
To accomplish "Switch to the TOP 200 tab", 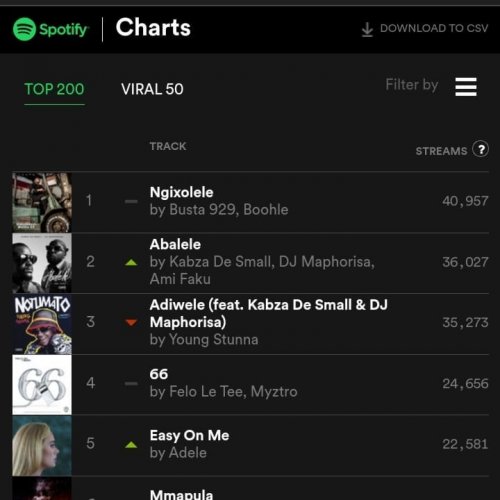I will [54, 89].
